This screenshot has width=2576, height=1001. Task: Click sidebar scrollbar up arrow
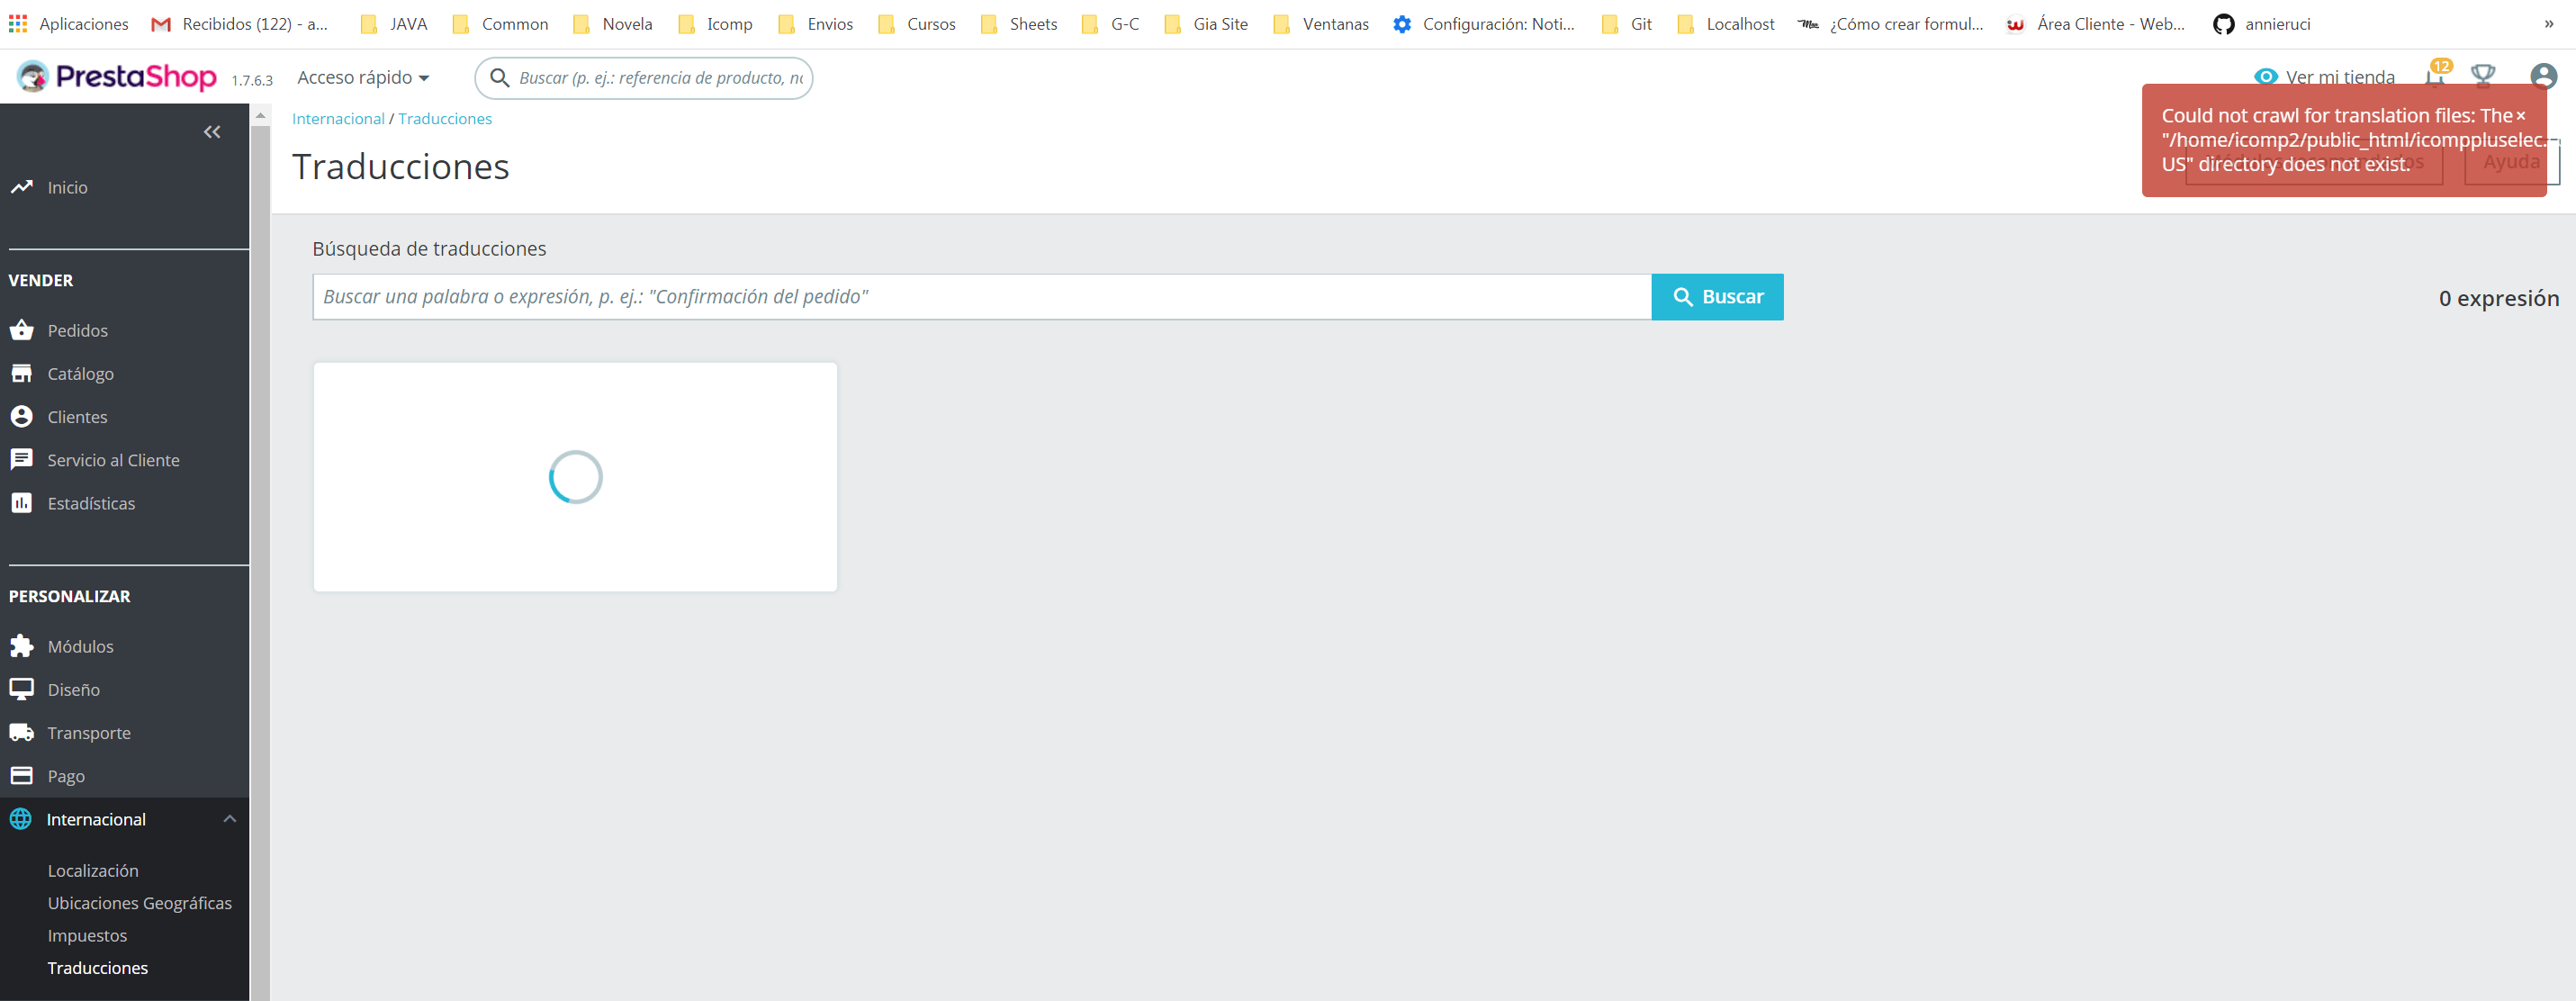click(x=260, y=115)
